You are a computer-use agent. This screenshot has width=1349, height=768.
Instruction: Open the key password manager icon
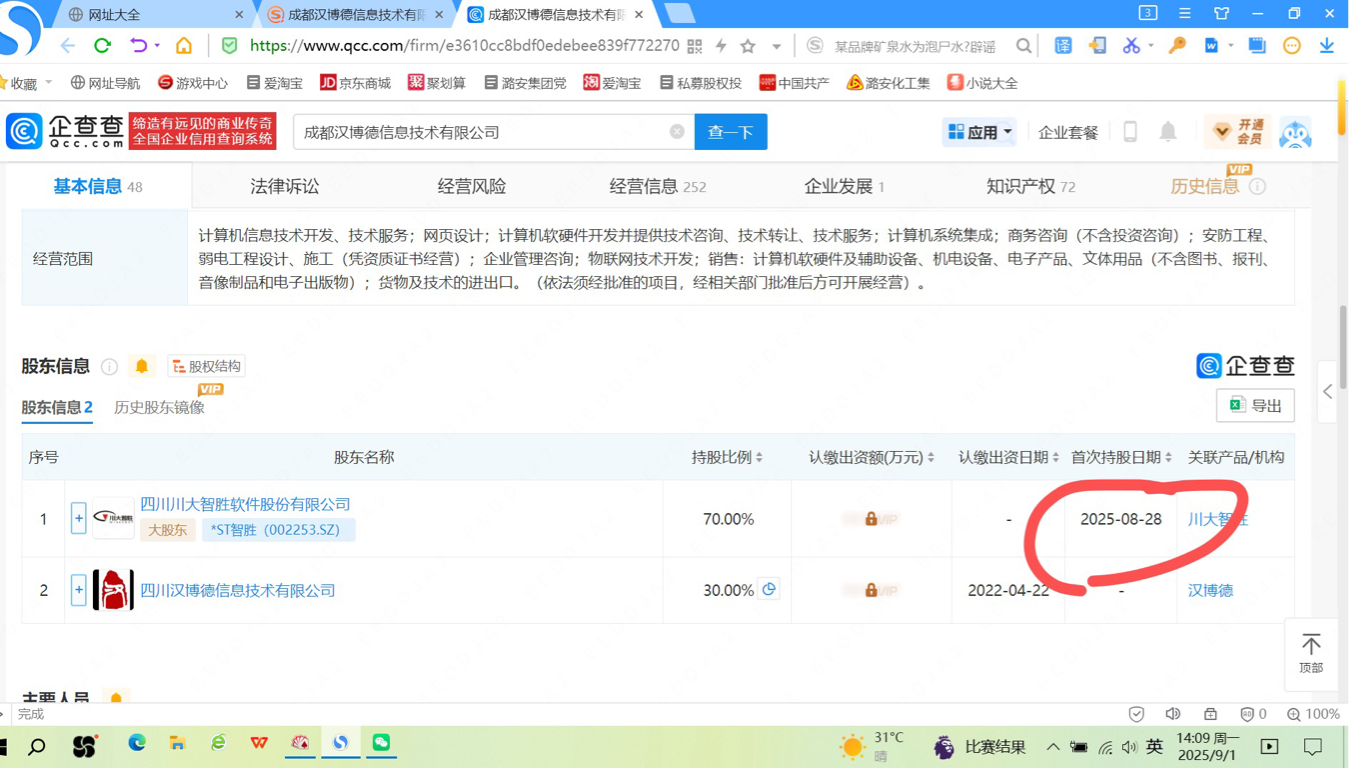click(x=1177, y=46)
